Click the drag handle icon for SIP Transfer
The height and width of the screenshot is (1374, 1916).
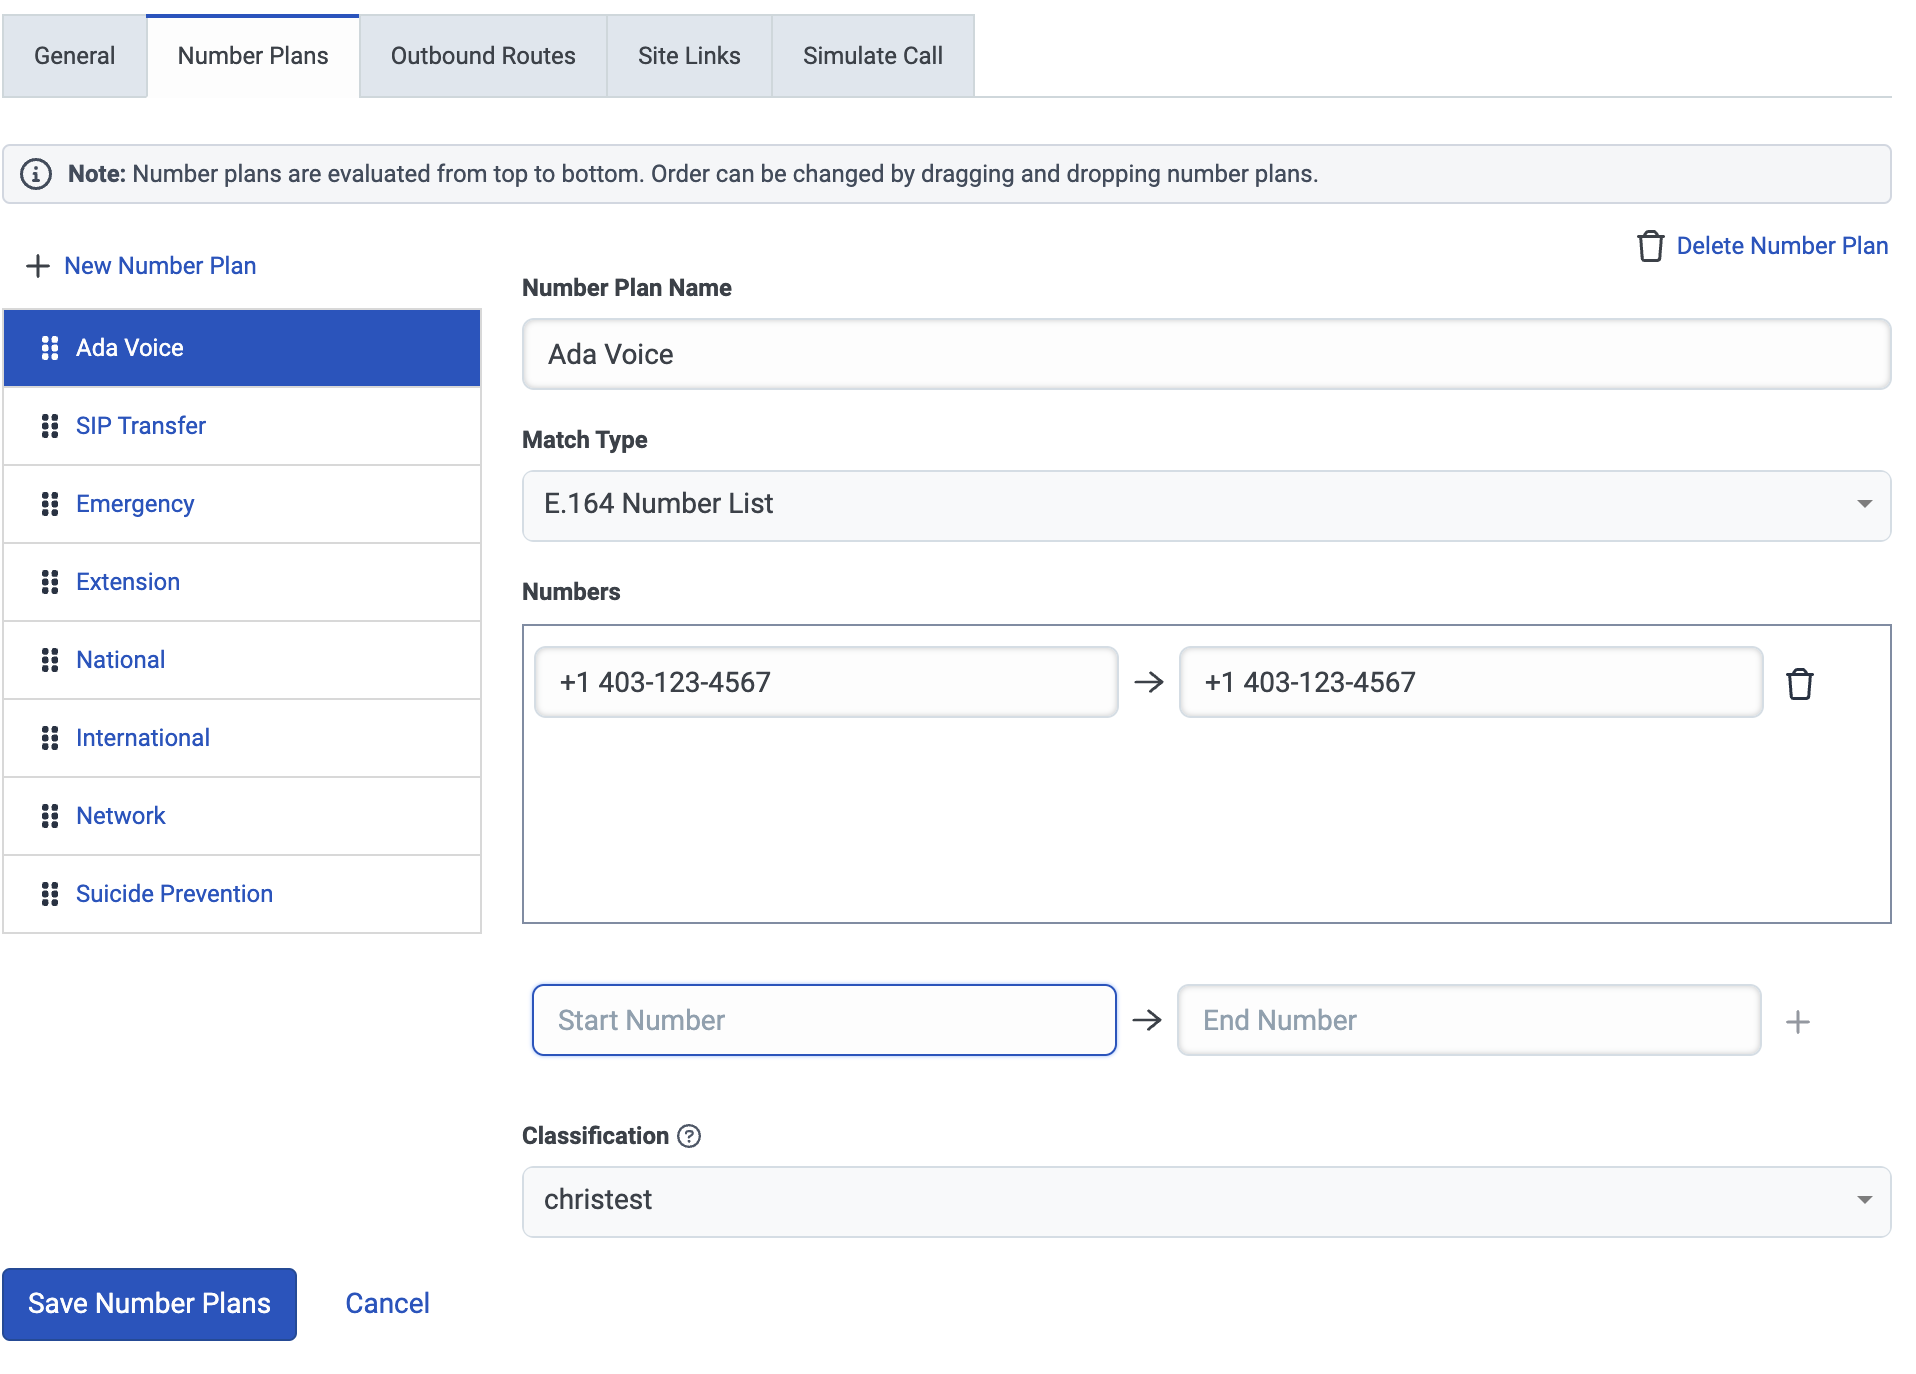coord(49,426)
